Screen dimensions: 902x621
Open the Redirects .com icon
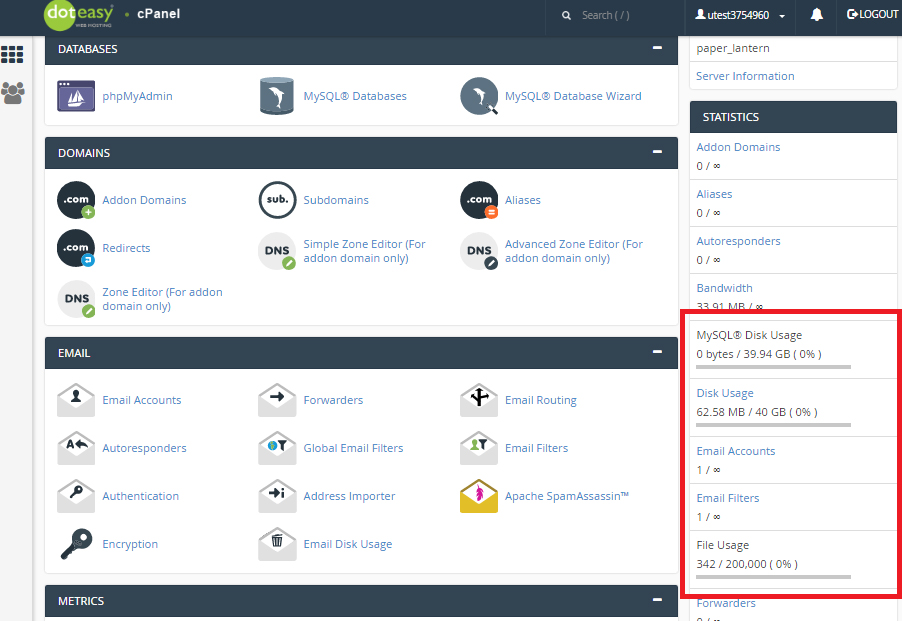click(x=76, y=248)
